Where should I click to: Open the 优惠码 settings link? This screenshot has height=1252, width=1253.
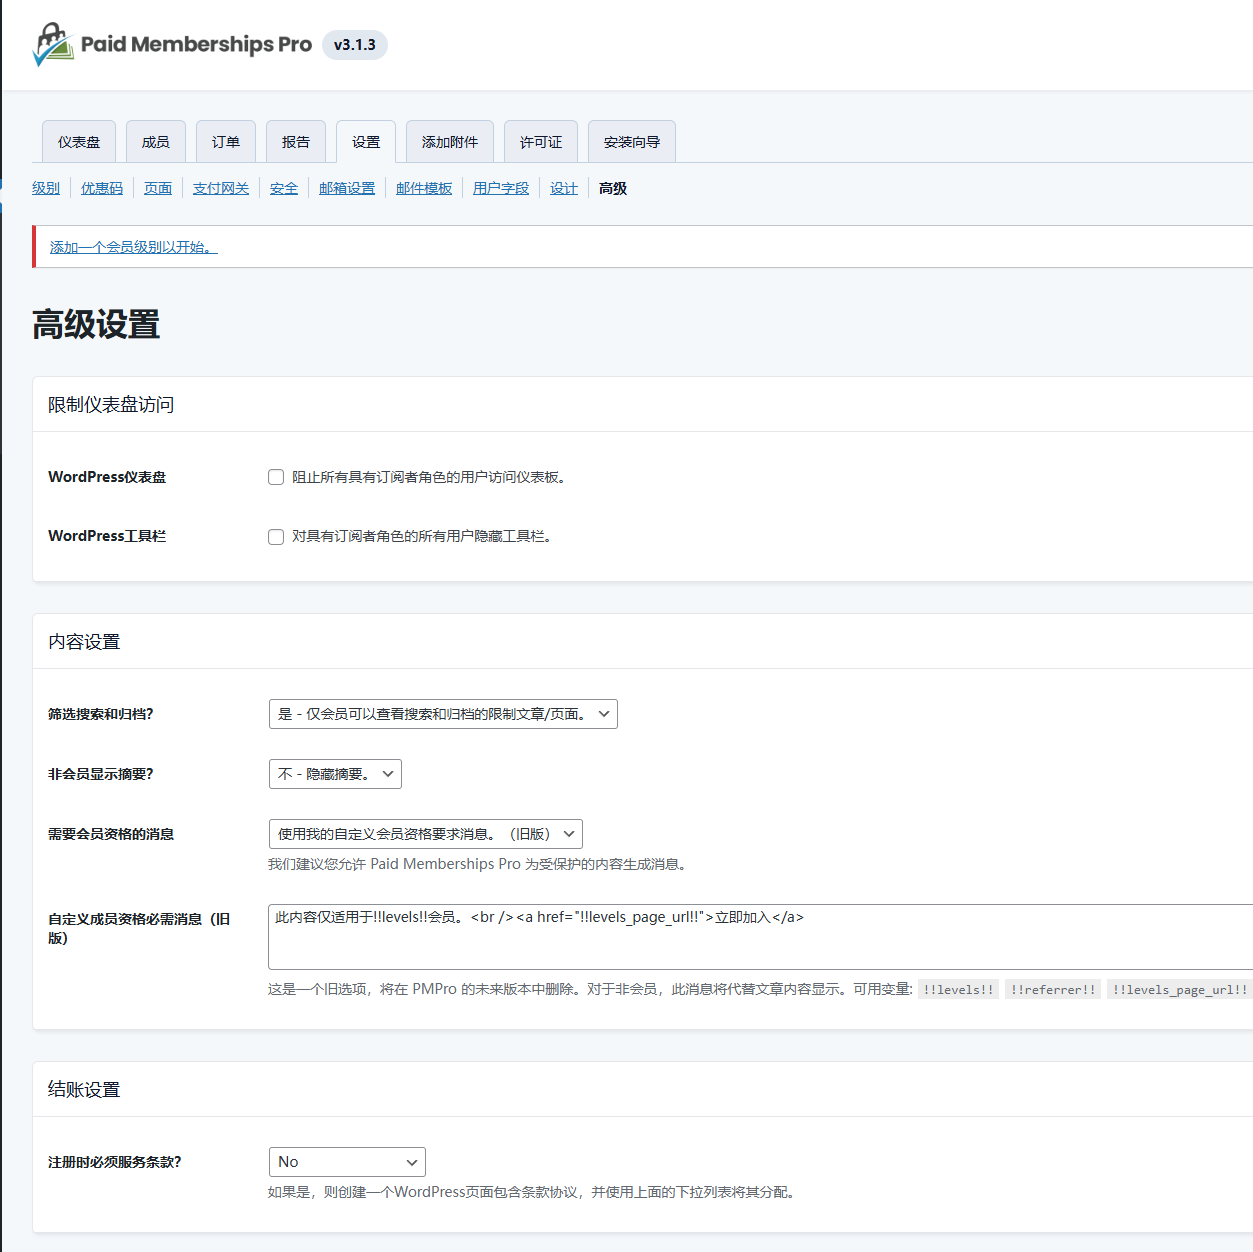102,188
